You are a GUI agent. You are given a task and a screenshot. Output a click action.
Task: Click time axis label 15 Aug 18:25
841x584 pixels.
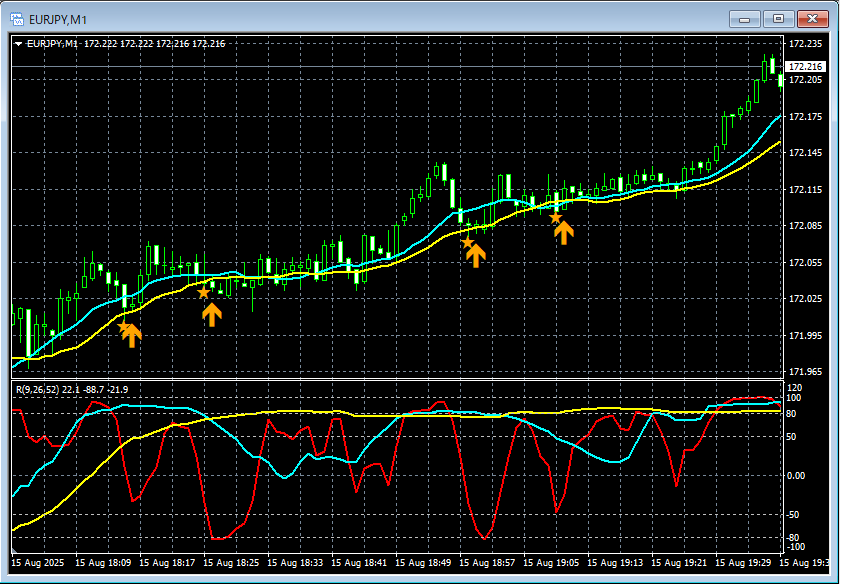(231, 563)
